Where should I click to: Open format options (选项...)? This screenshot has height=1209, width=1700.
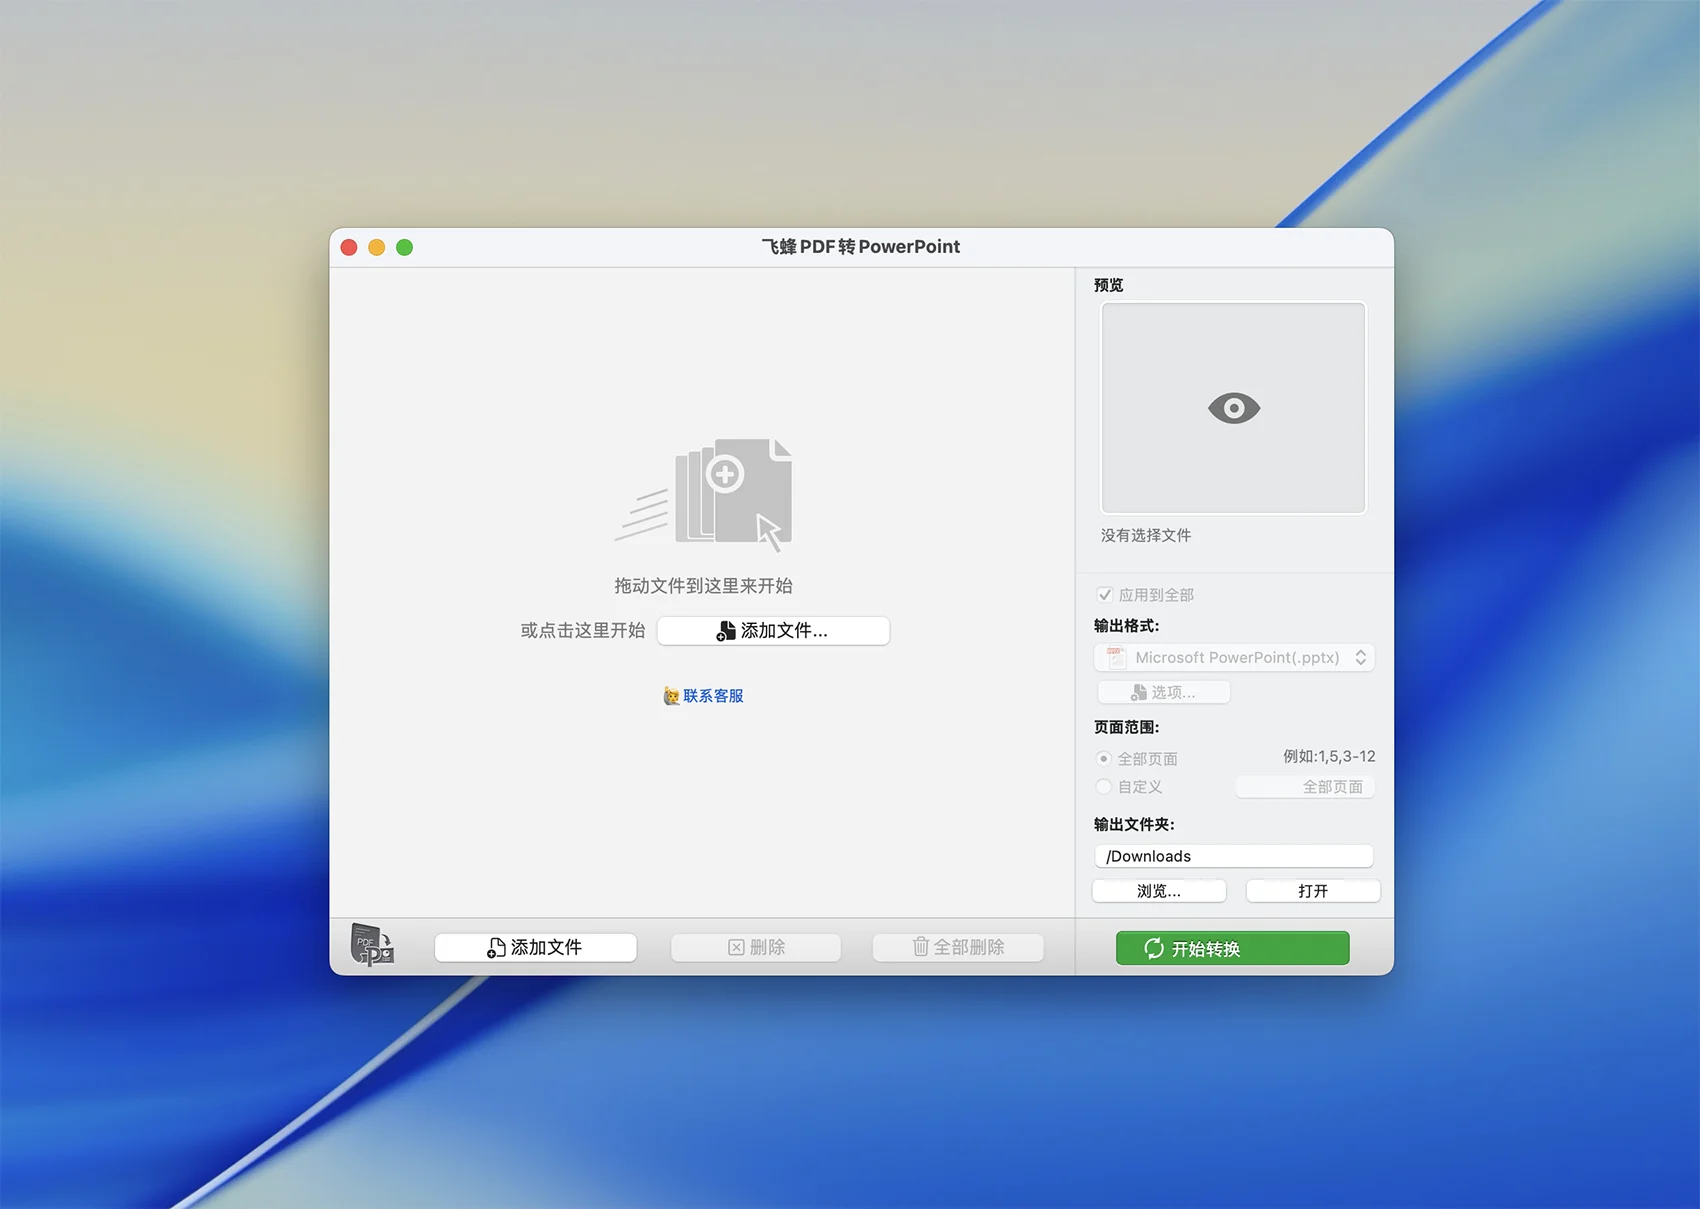(x=1163, y=692)
